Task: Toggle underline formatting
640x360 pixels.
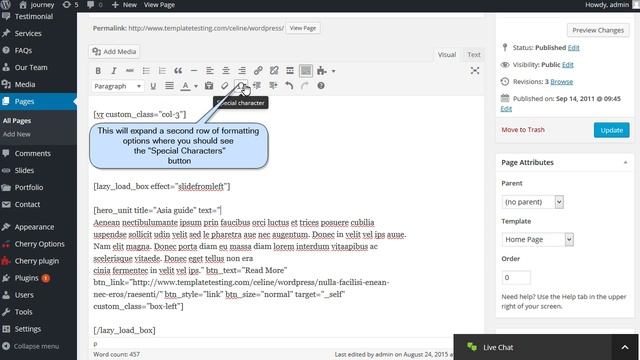Action: [x=153, y=86]
